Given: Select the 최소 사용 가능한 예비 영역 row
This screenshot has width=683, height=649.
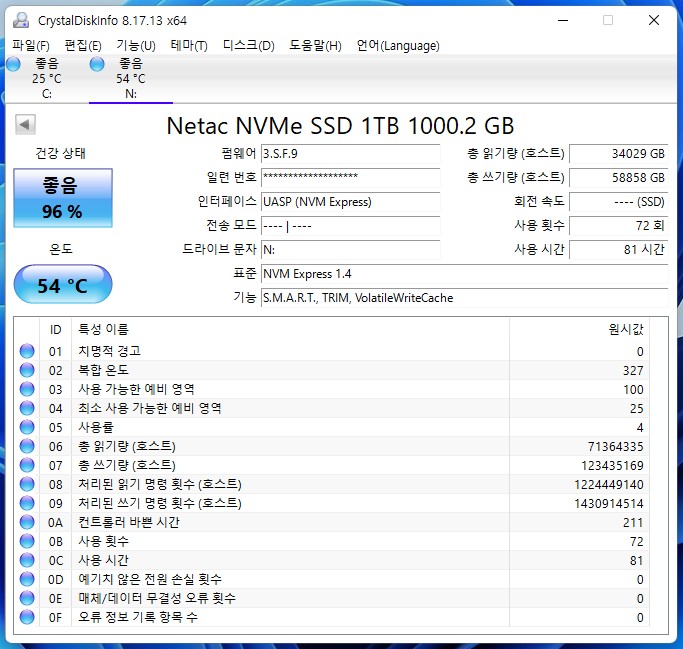Looking at the screenshot, I should [x=331, y=408].
